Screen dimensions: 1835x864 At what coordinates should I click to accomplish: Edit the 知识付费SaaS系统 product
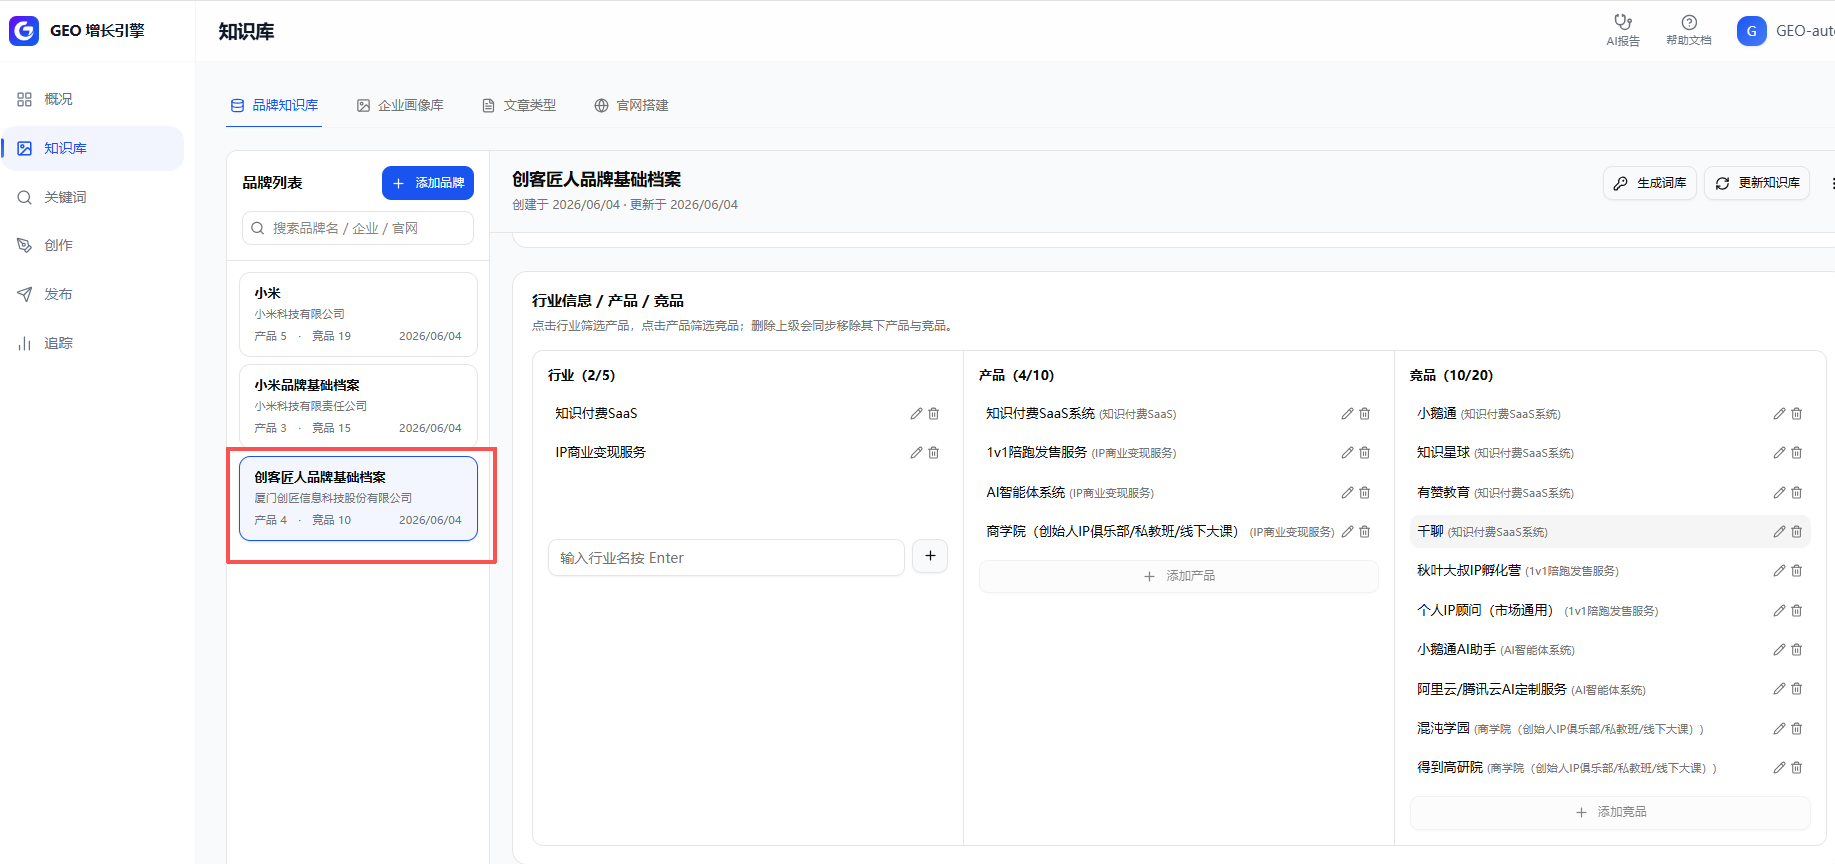1347,414
